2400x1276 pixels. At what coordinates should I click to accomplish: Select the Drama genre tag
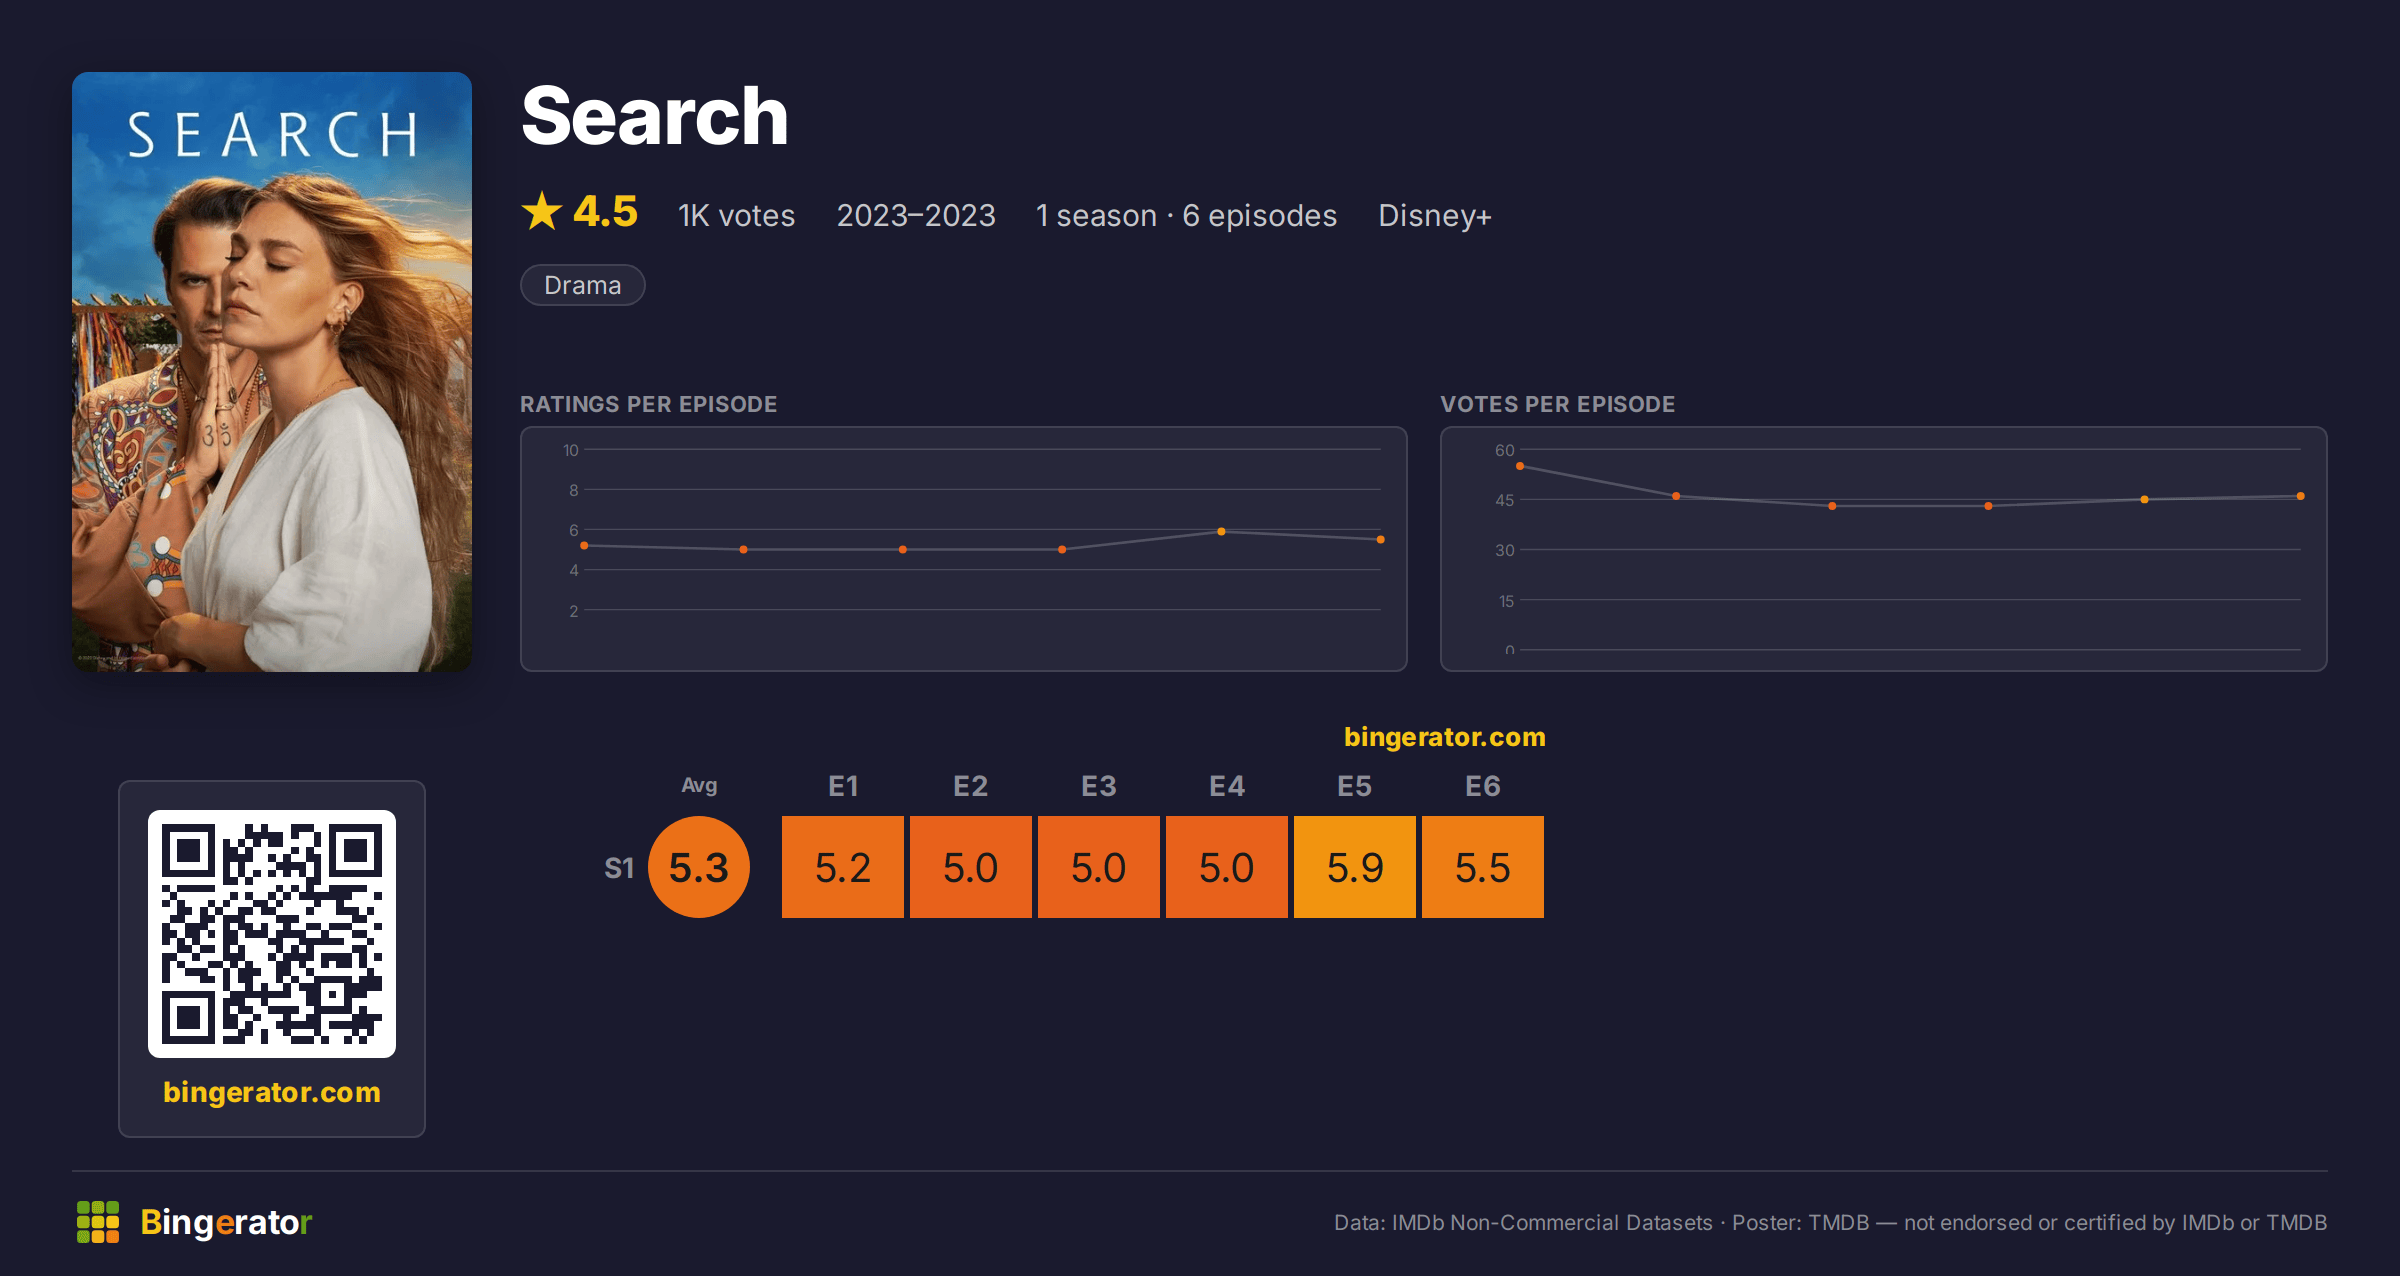pos(583,285)
